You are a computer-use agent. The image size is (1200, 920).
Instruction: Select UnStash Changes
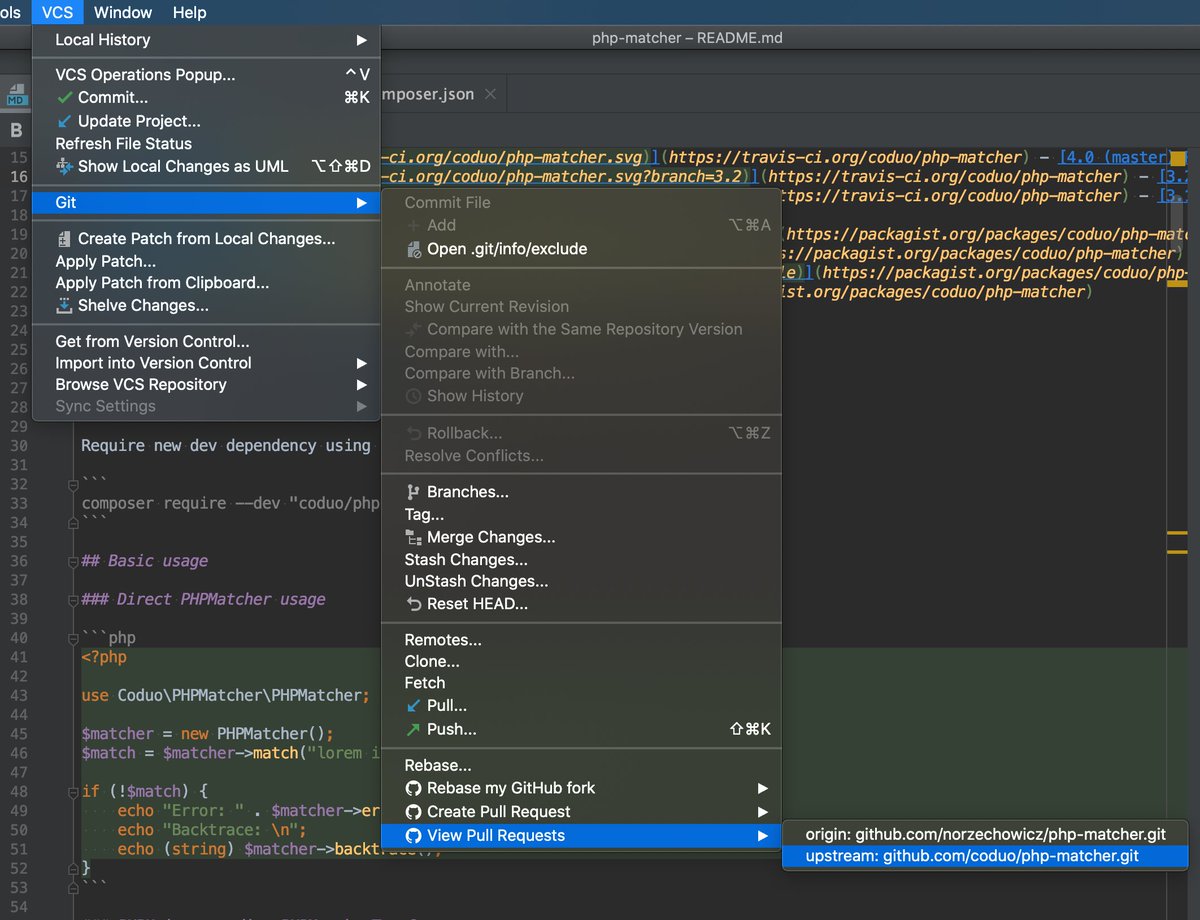click(x=581, y=582)
